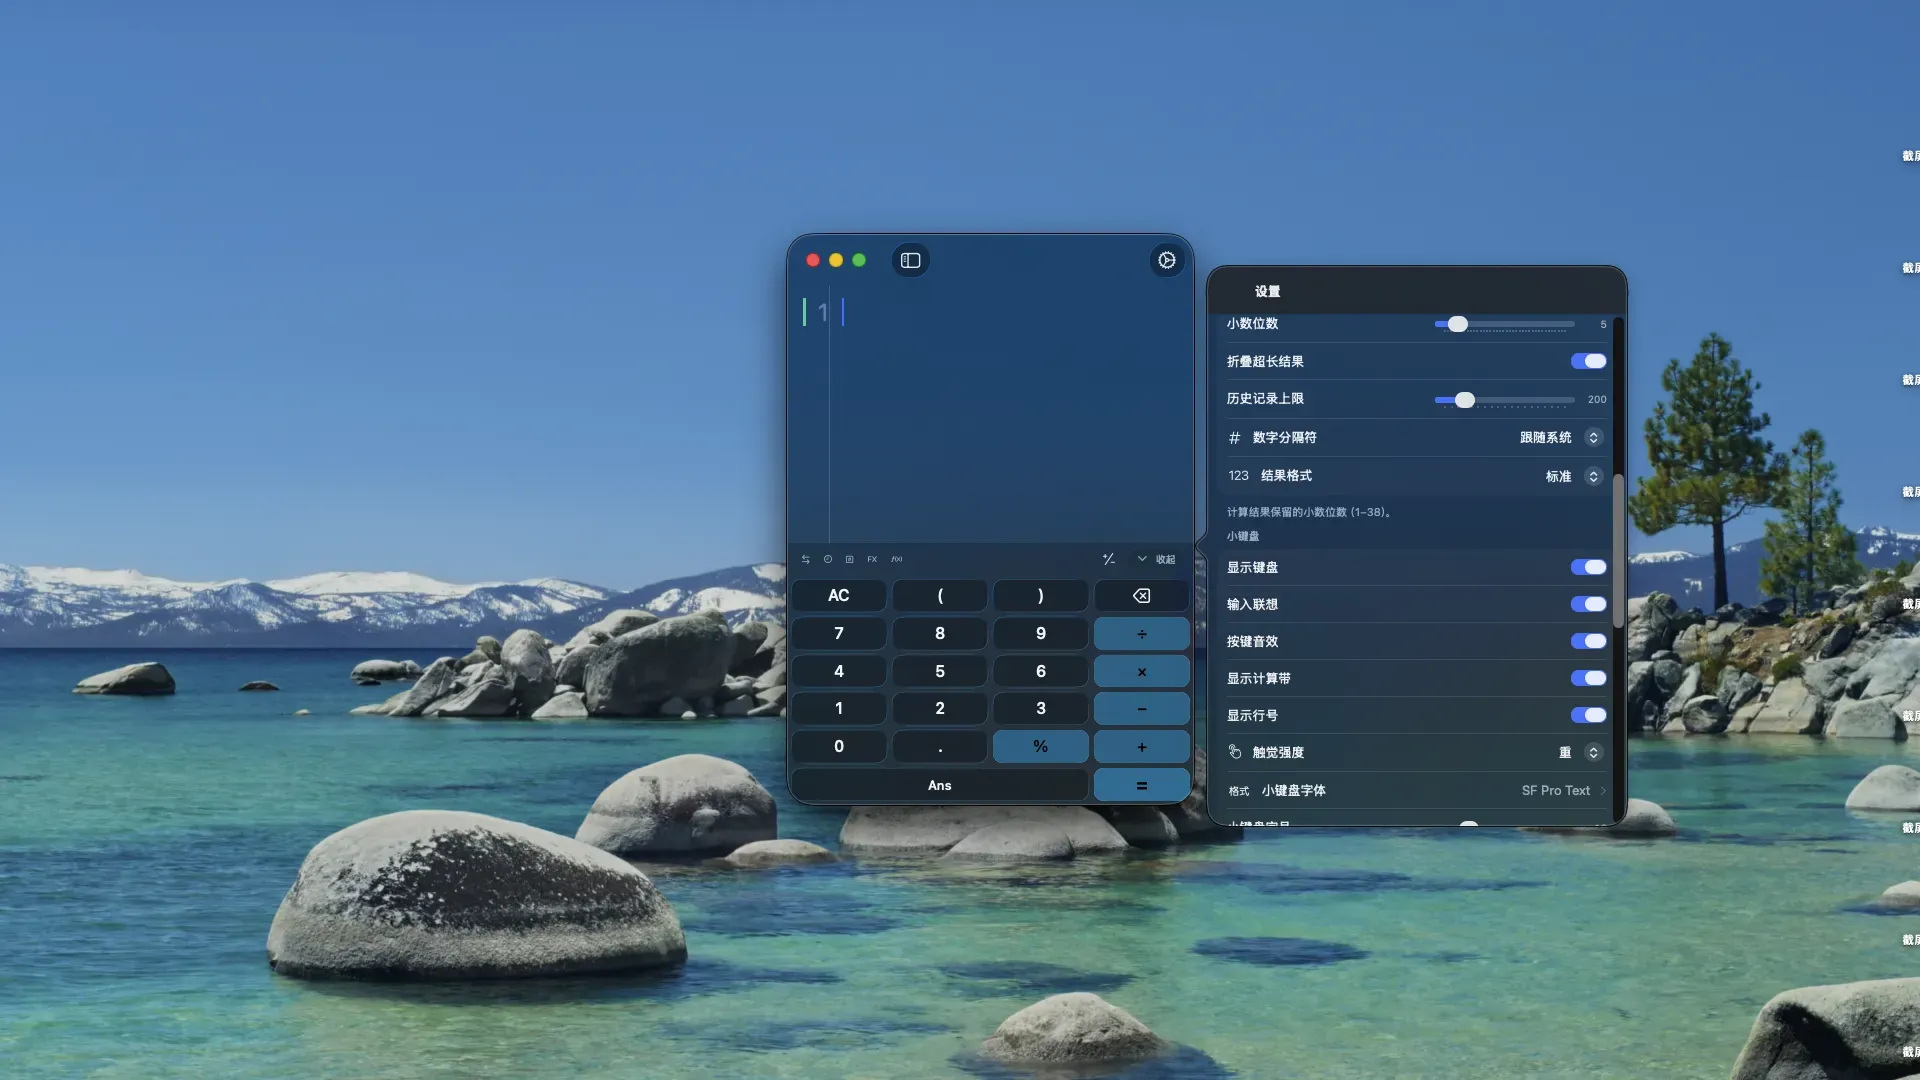1920x1080 pixels.
Task: Click the 设置 panel title
Action: point(1267,291)
